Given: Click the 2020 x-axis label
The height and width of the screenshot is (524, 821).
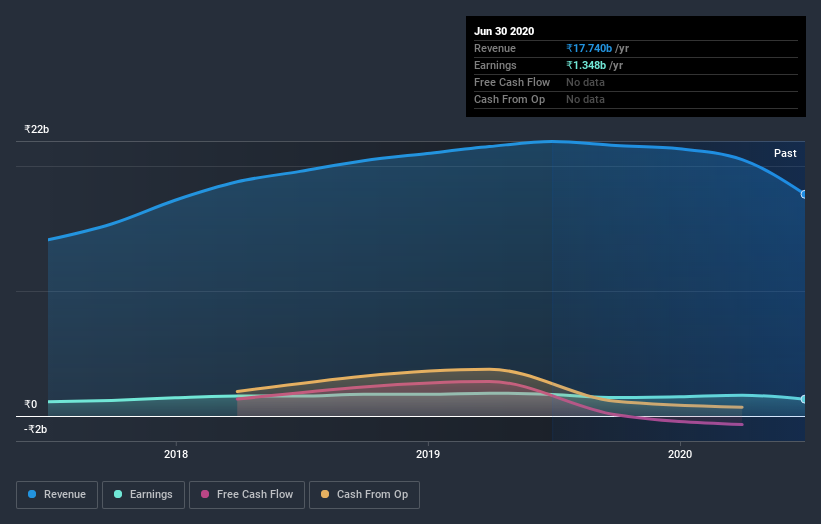Looking at the screenshot, I should point(680,454).
